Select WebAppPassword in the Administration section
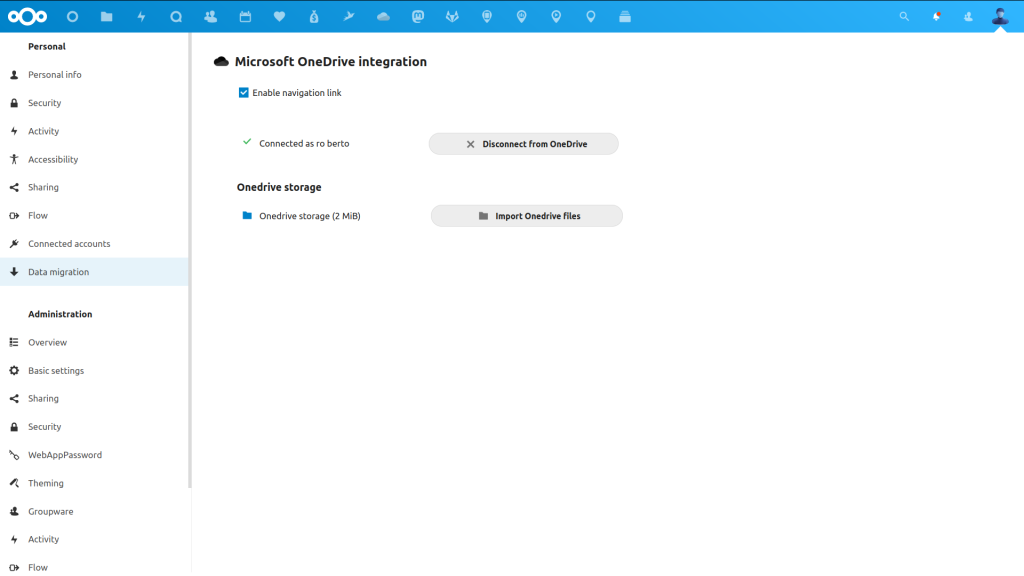 coord(65,454)
